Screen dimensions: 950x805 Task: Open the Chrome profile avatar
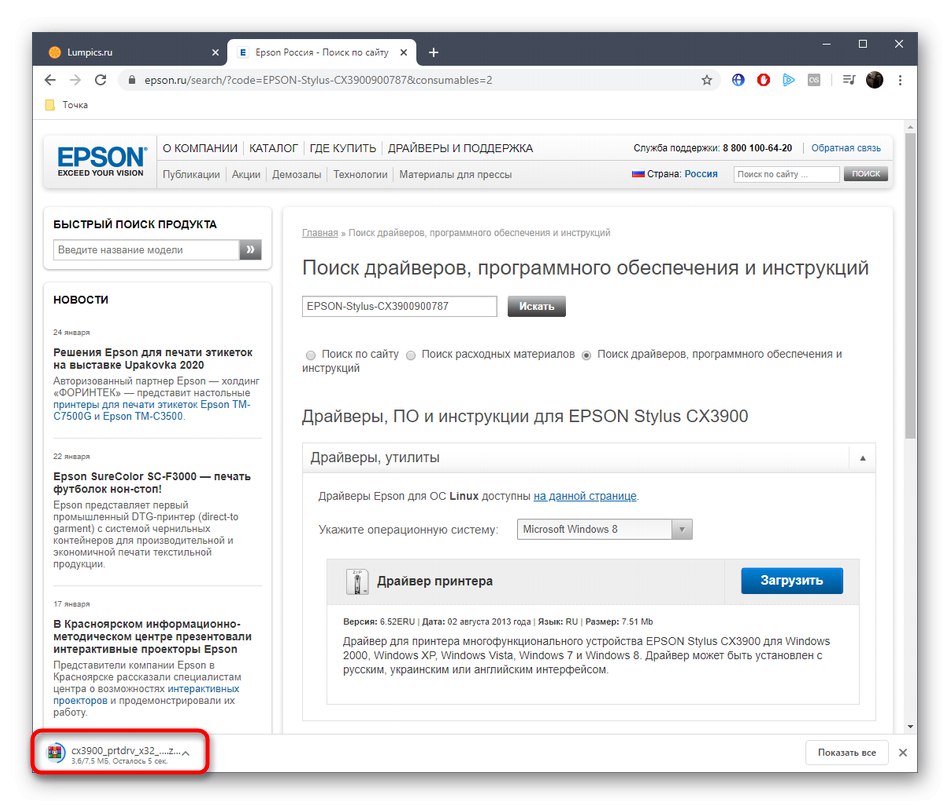tap(874, 79)
